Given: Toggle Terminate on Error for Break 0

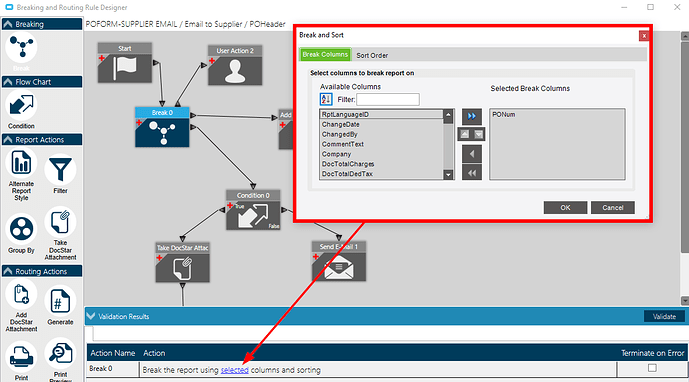Looking at the screenshot, I should tap(652, 368).
